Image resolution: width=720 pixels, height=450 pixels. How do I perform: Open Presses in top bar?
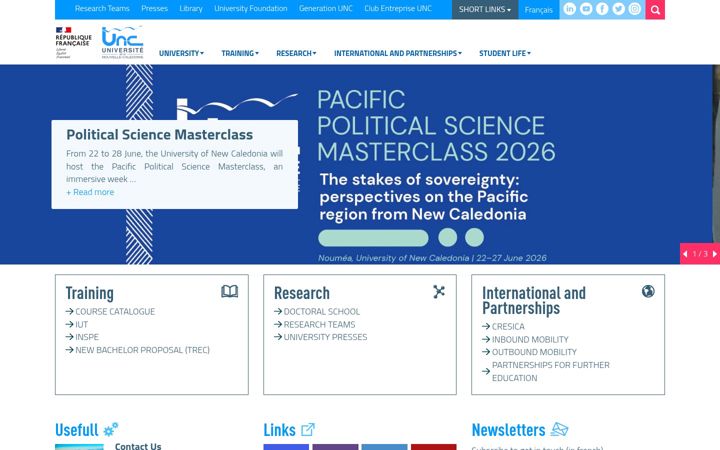[154, 8]
